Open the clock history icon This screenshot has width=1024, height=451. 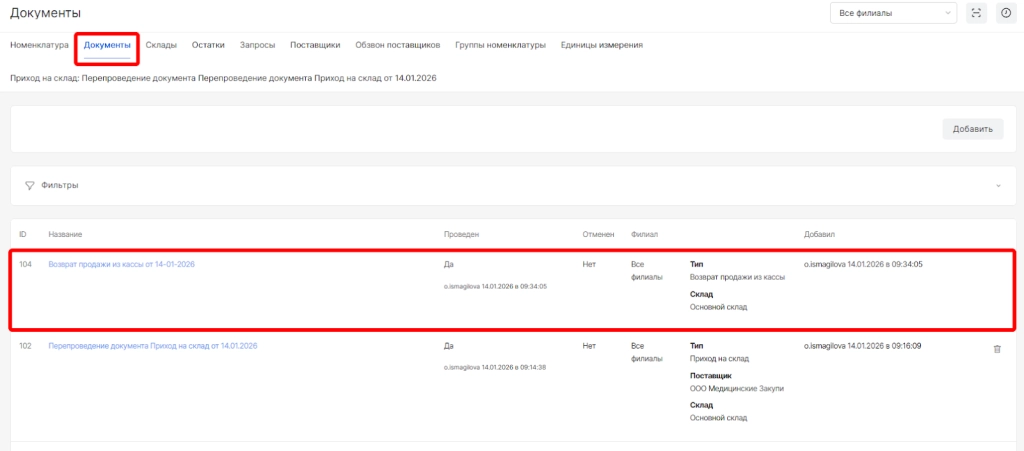(x=1006, y=13)
